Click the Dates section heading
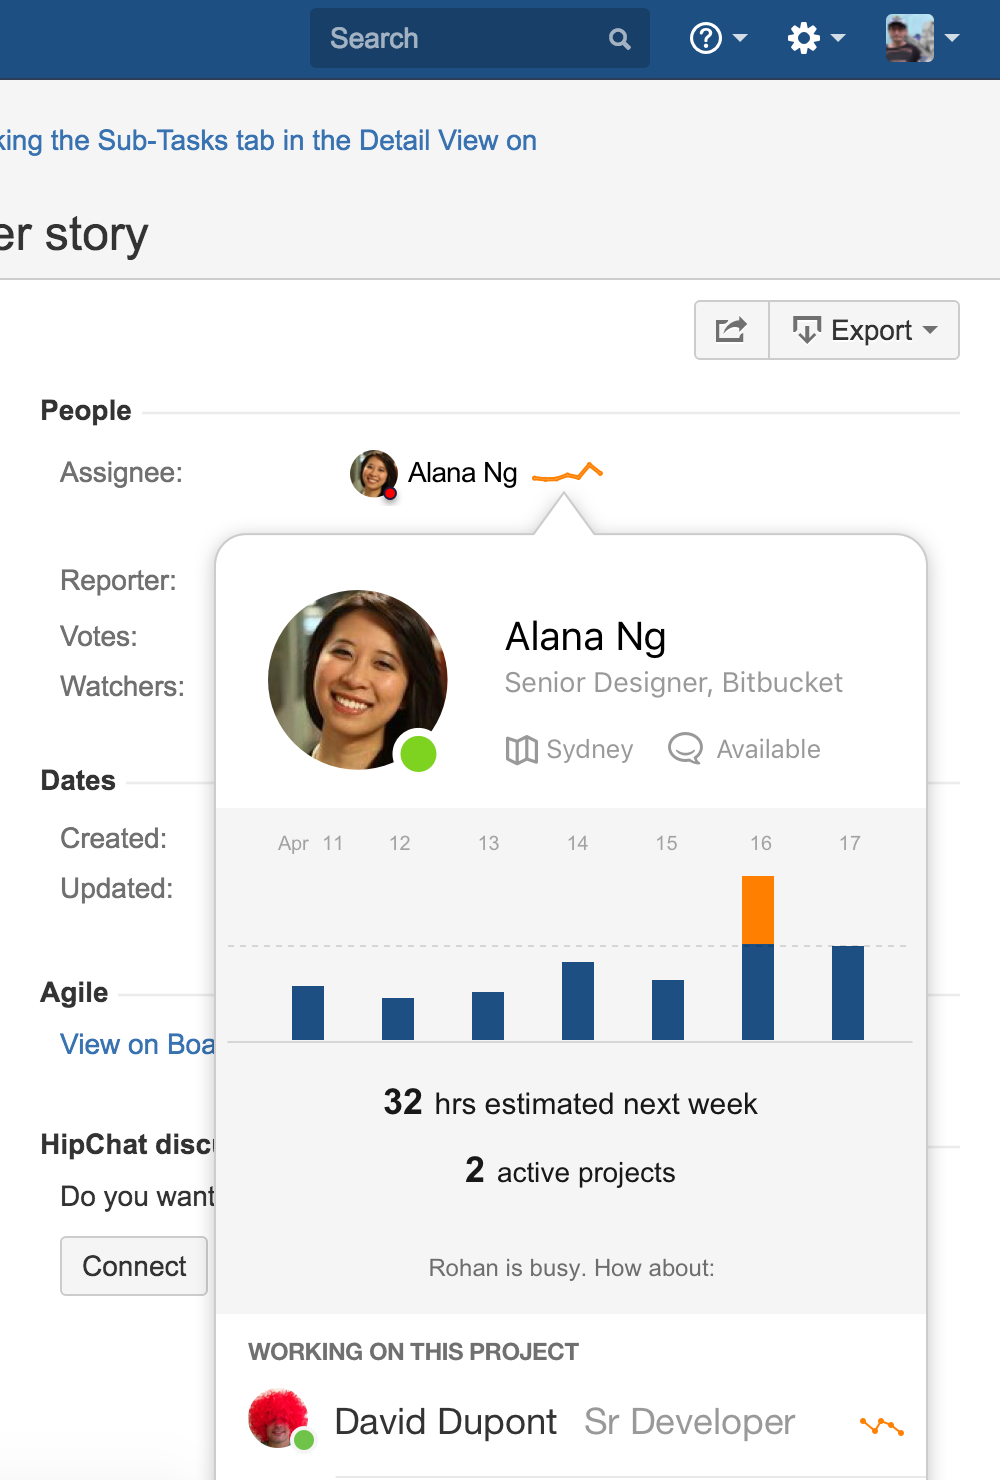This screenshot has height=1480, width=1000. [78, 780]
